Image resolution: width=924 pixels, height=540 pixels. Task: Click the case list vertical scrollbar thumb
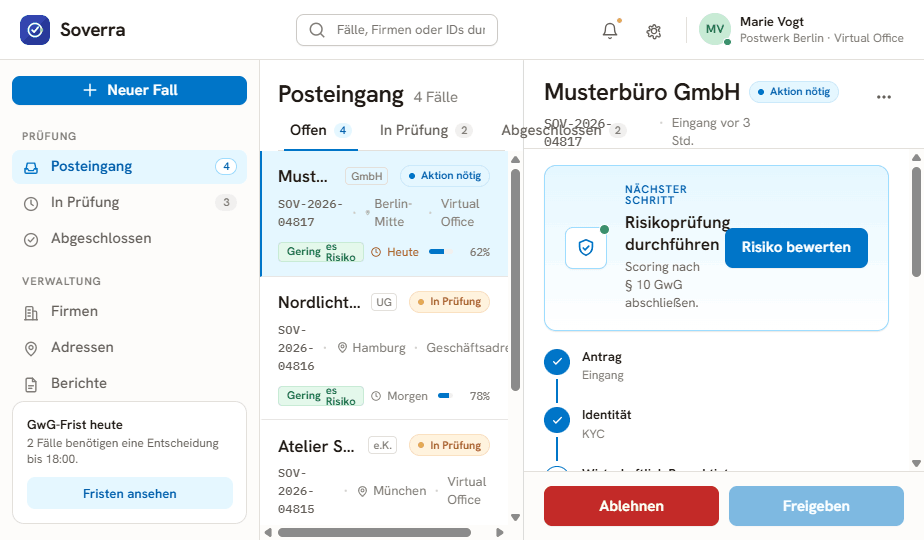coord(515,280)
